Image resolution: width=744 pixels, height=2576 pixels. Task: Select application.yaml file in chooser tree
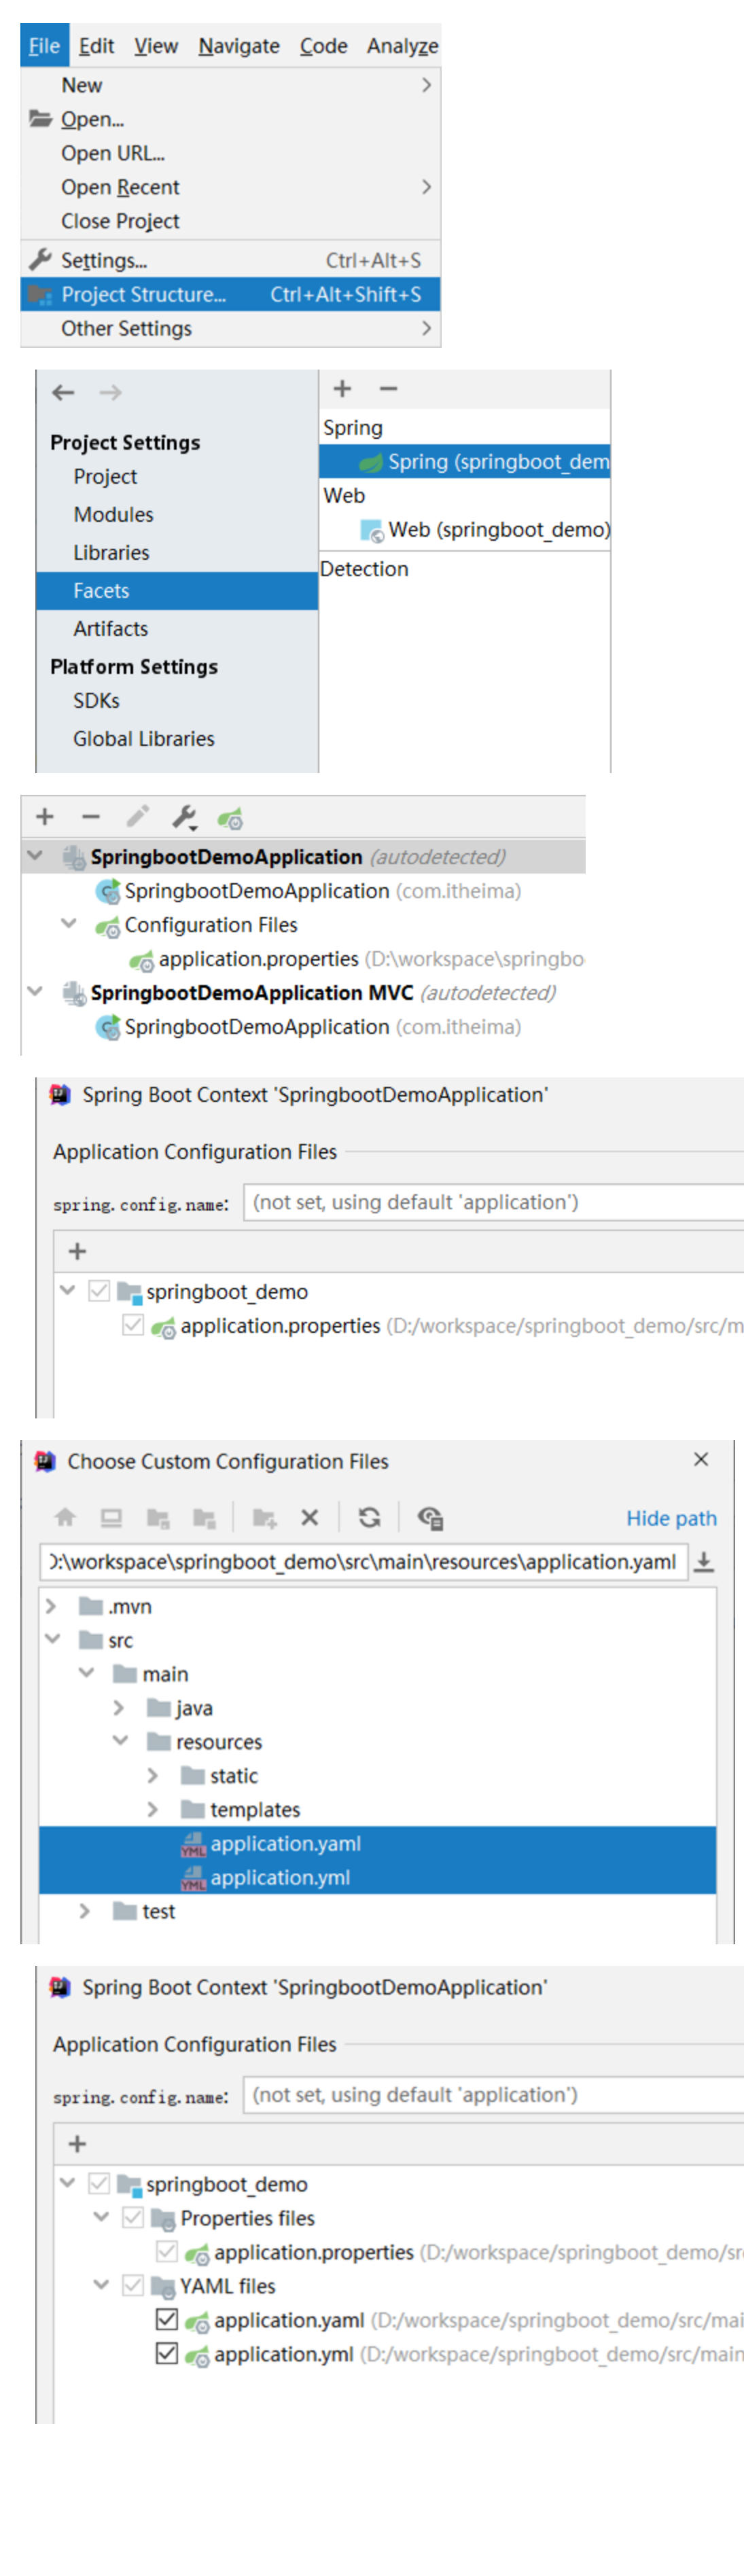pyautogui.click(x=378, y=1844)
